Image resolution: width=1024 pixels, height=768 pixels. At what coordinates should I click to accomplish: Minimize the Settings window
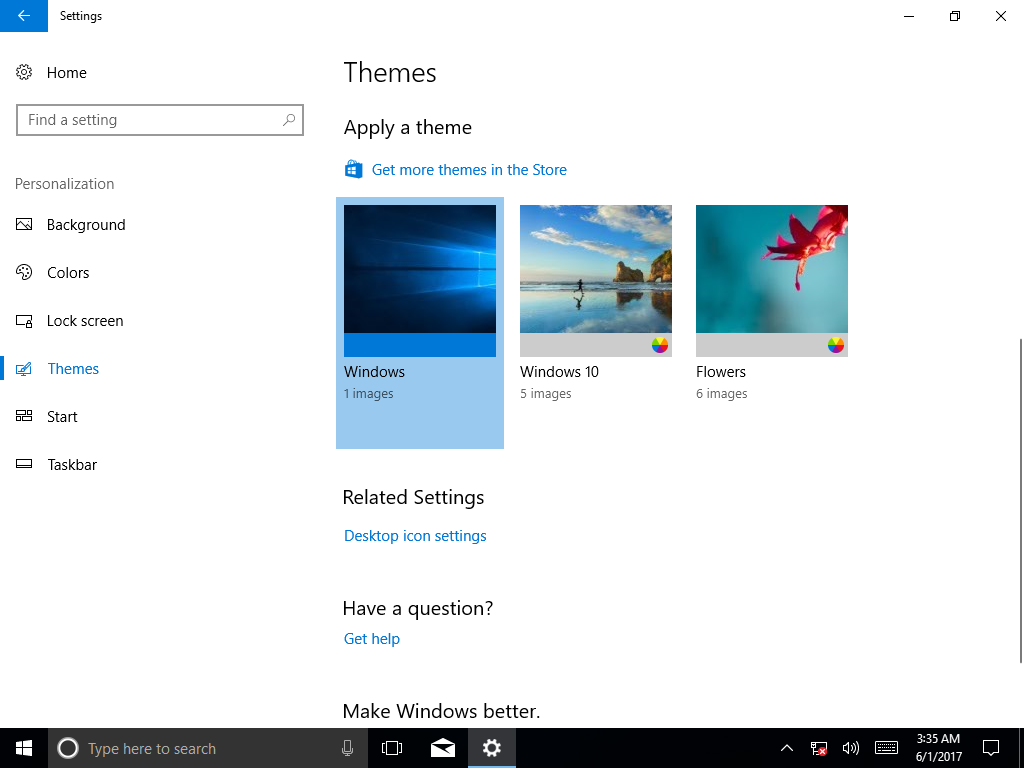[x=908, y=16]
